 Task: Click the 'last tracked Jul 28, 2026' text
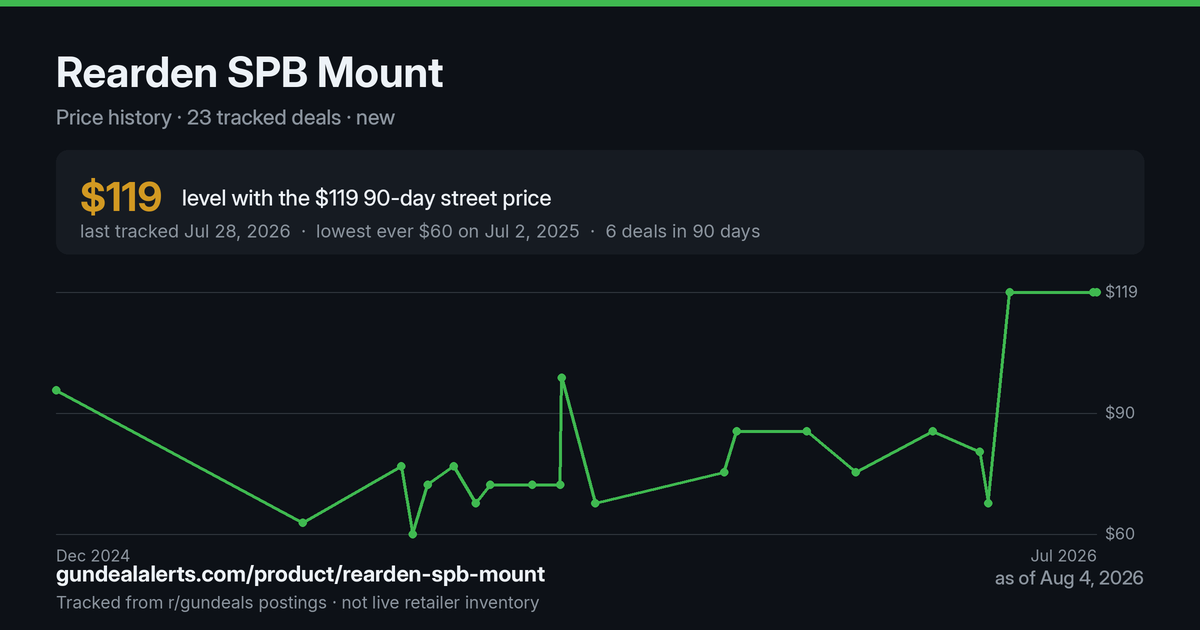(x=185, y=232)
